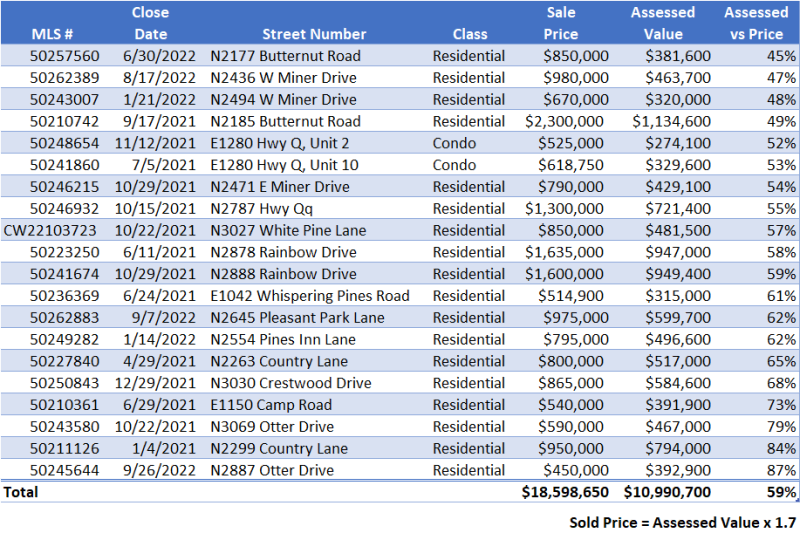Click the $1,134,600 assessed value cell

(x=671, y=121)
